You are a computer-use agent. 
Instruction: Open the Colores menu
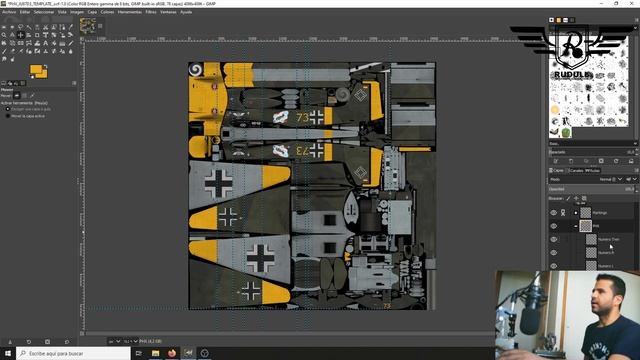pos(107,12)
